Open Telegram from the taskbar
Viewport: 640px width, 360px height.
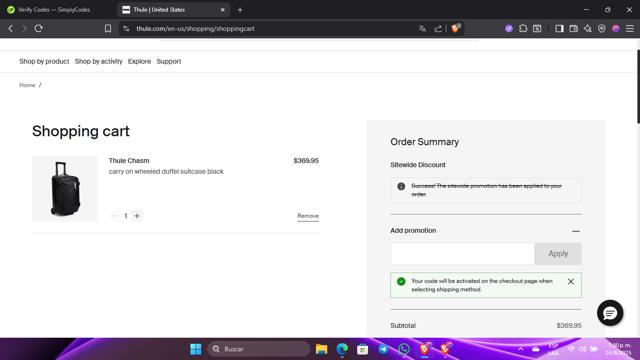tap(383, 349)
